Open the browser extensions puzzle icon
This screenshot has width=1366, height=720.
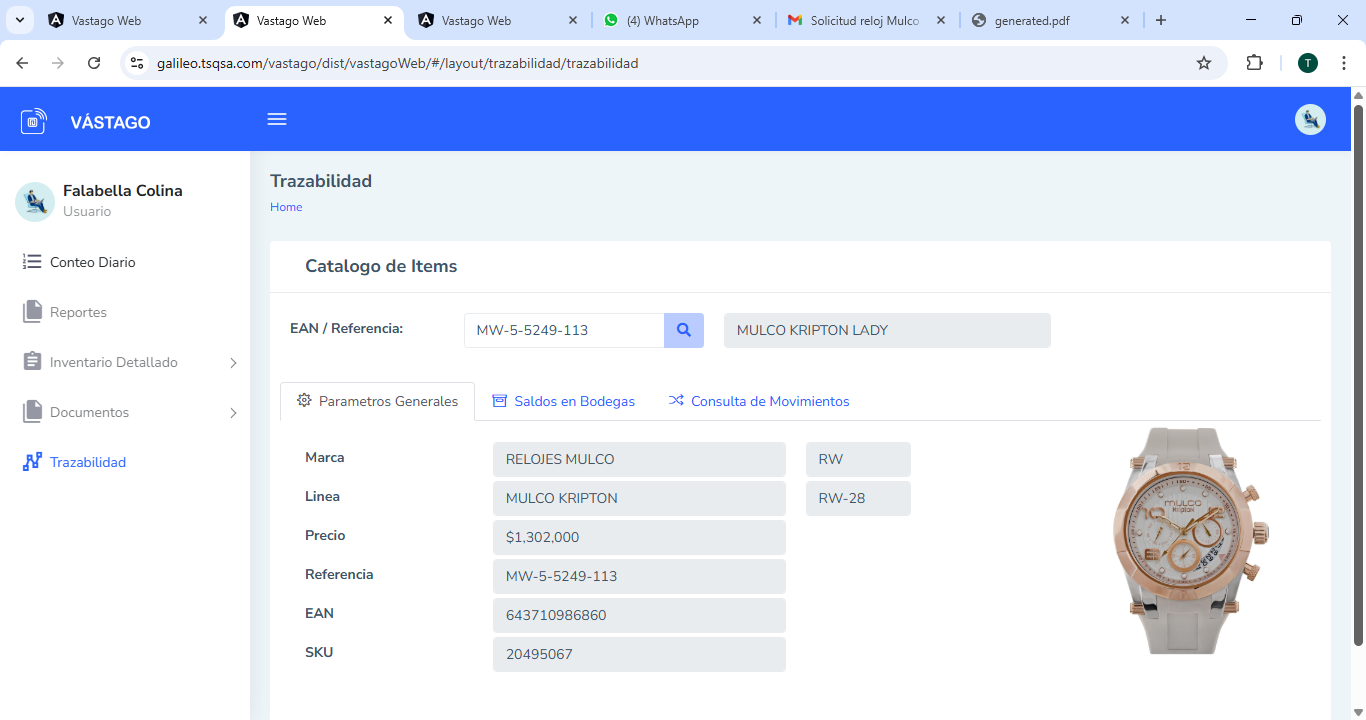tap(1254, 63)
